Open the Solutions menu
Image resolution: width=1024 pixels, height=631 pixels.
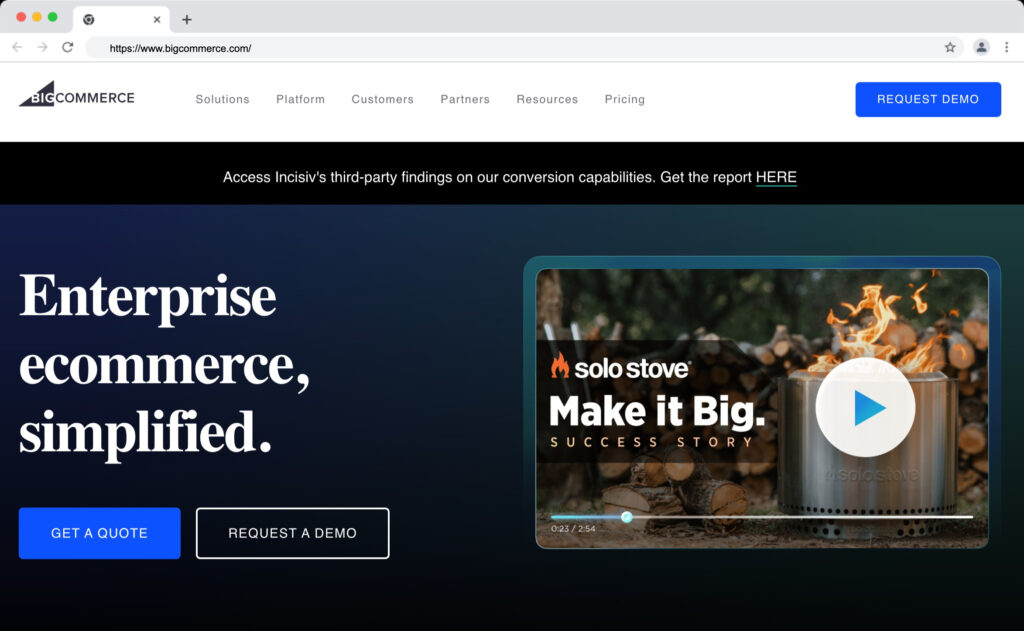pyautogui.click(x=223, y=99)
